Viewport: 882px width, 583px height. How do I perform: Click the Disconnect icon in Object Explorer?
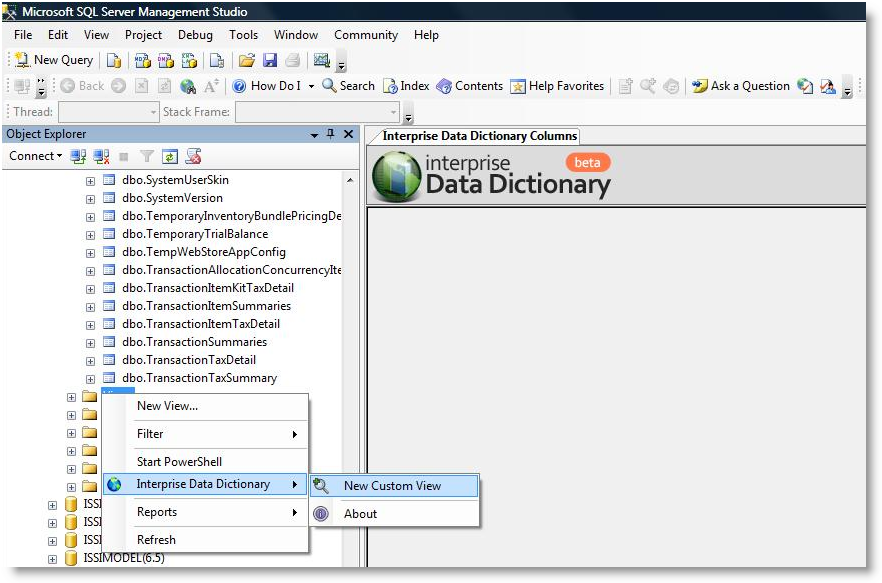101,156
